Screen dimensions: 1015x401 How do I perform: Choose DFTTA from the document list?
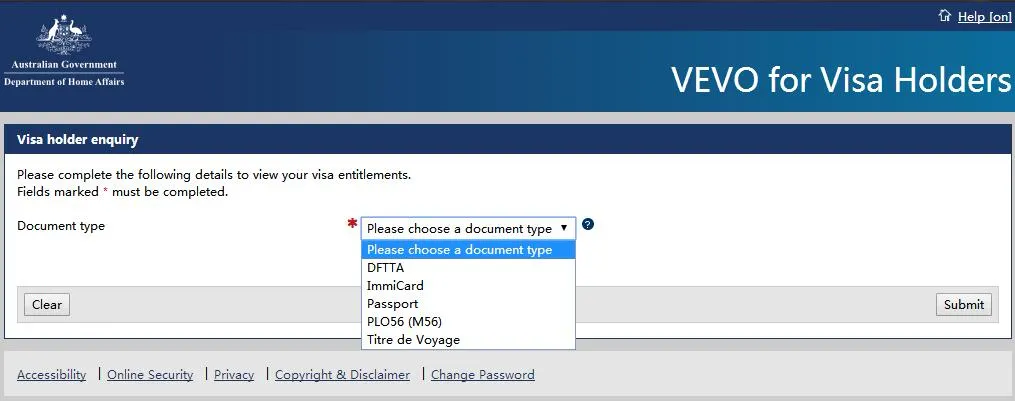[x=386, y=268]
